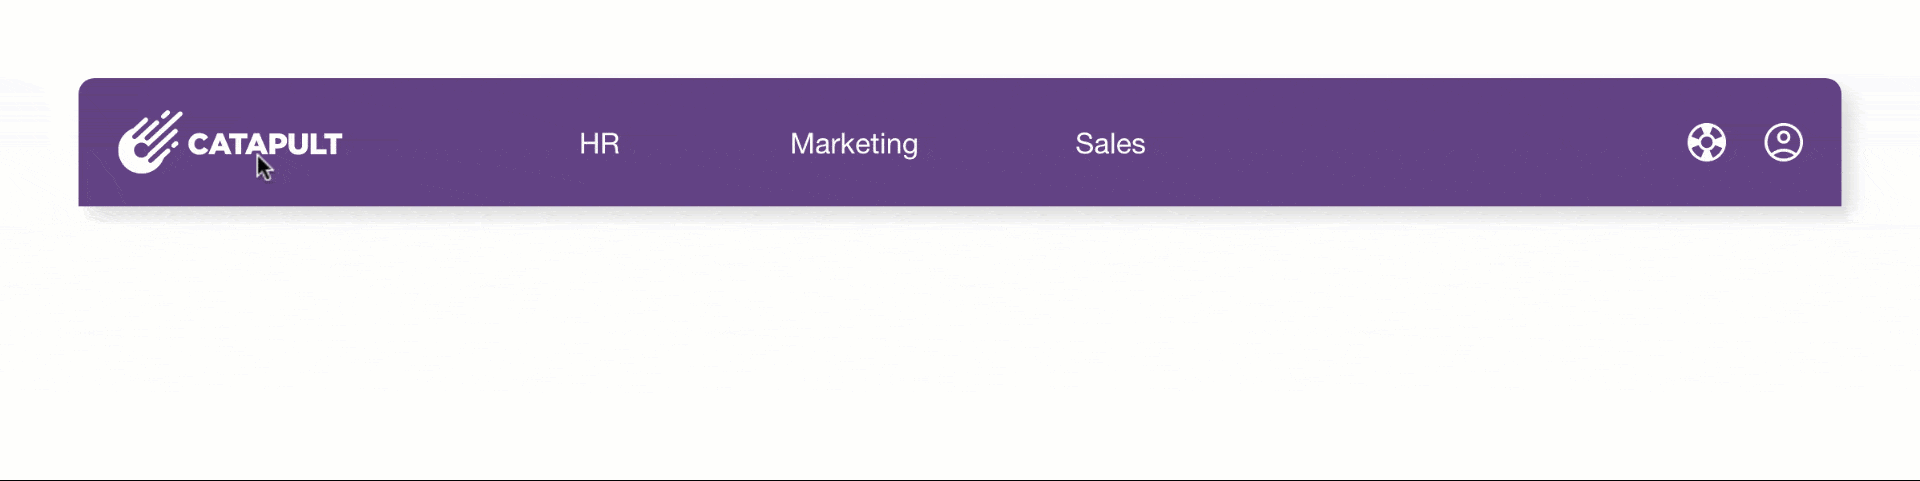The image size is (1920, 481).
Task: Open the Marketing menu
Action: (853, 144)
